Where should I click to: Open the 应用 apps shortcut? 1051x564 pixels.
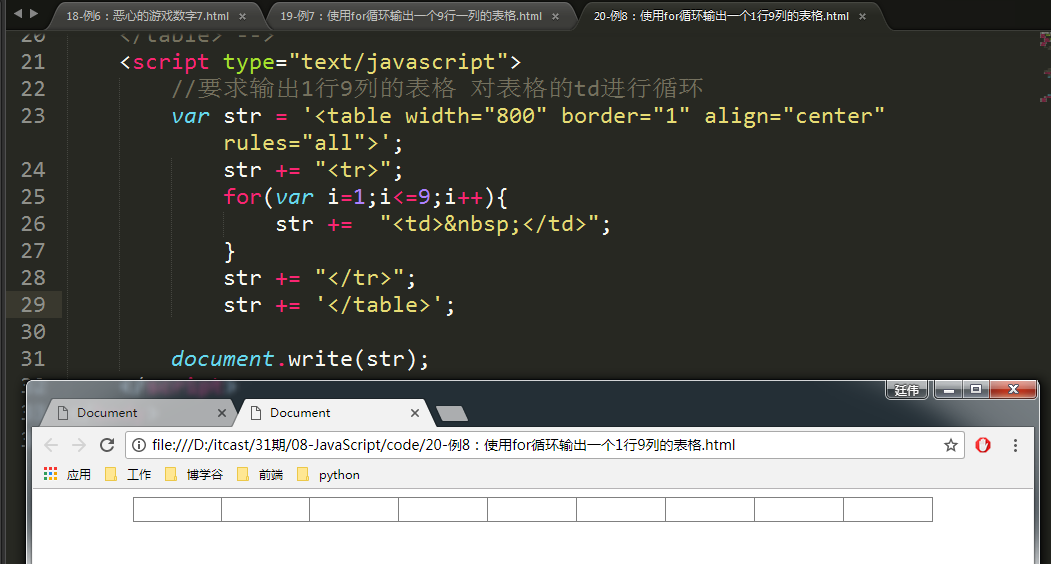click(67, 475)
